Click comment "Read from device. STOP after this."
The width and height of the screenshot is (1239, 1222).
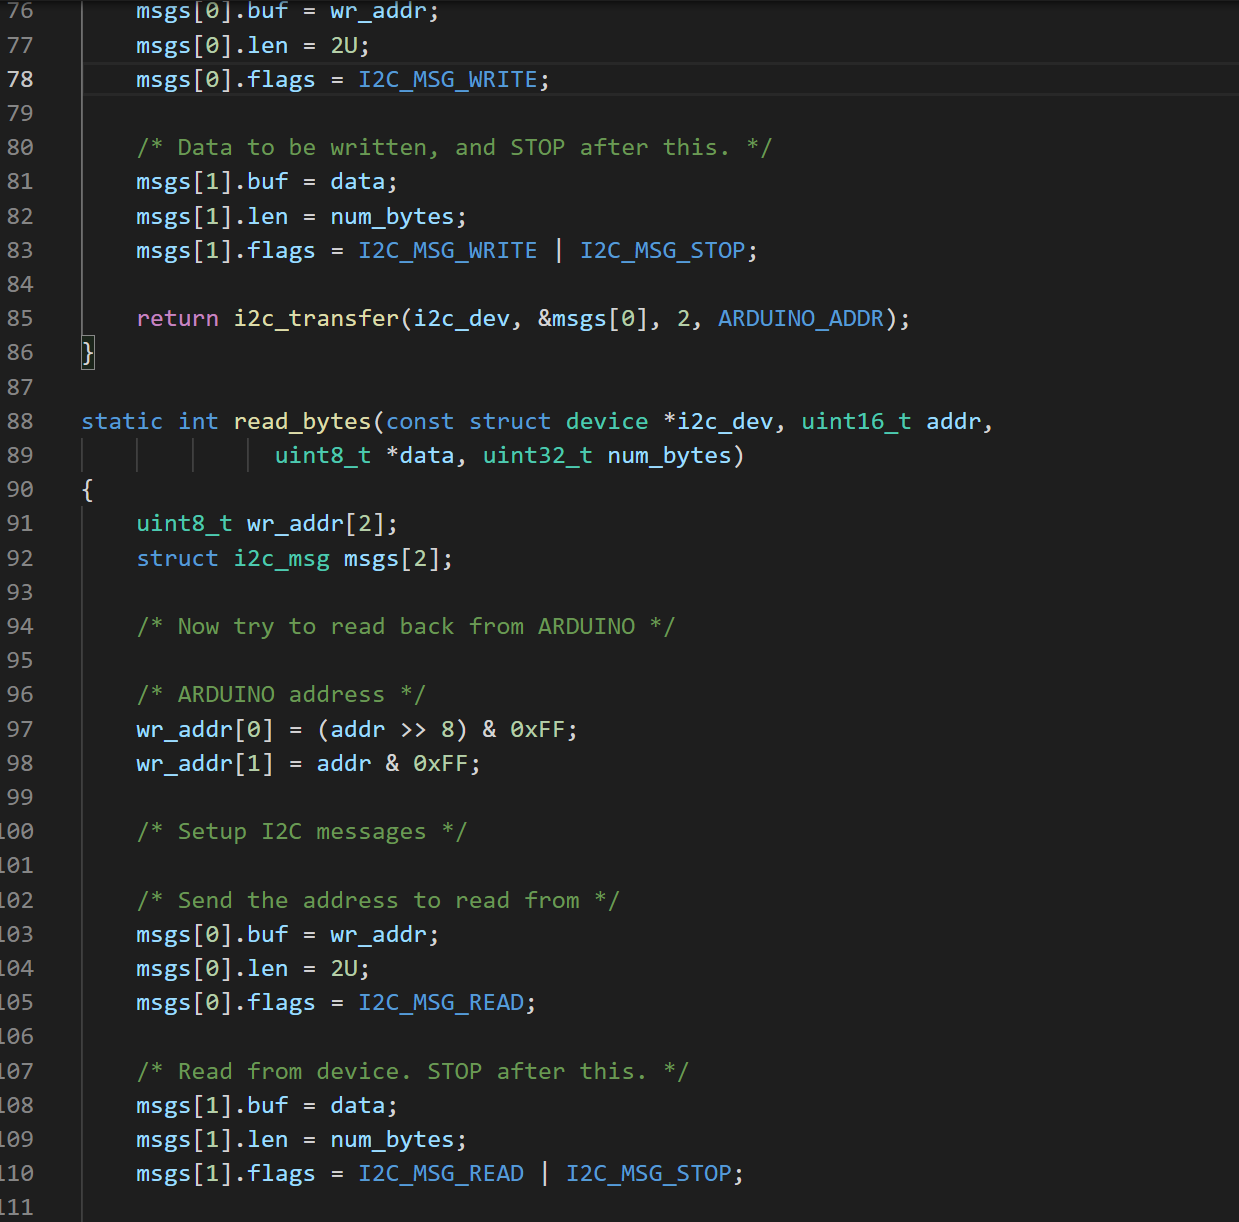point(413,1071)
